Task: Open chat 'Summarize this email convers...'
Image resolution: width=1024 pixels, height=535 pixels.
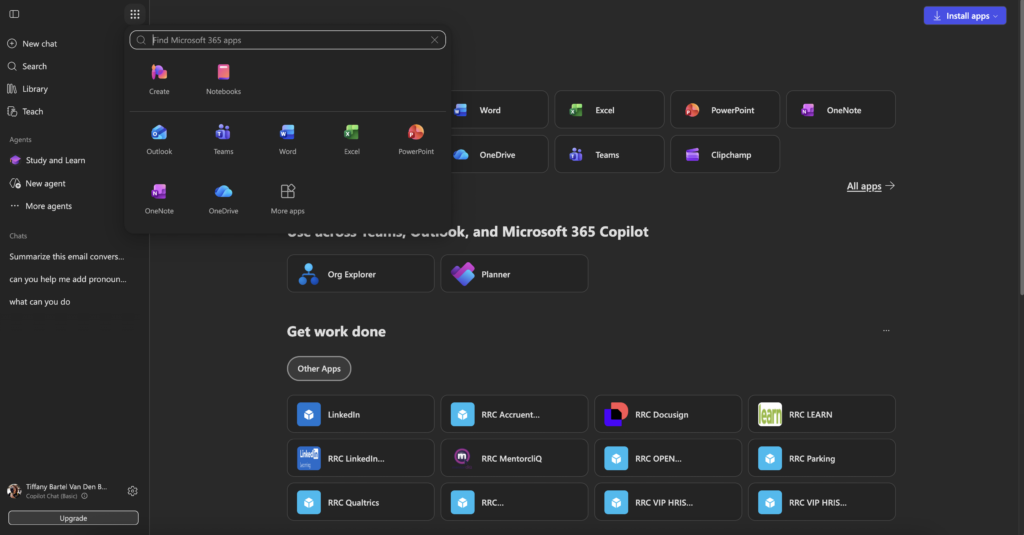Action: 67,257
